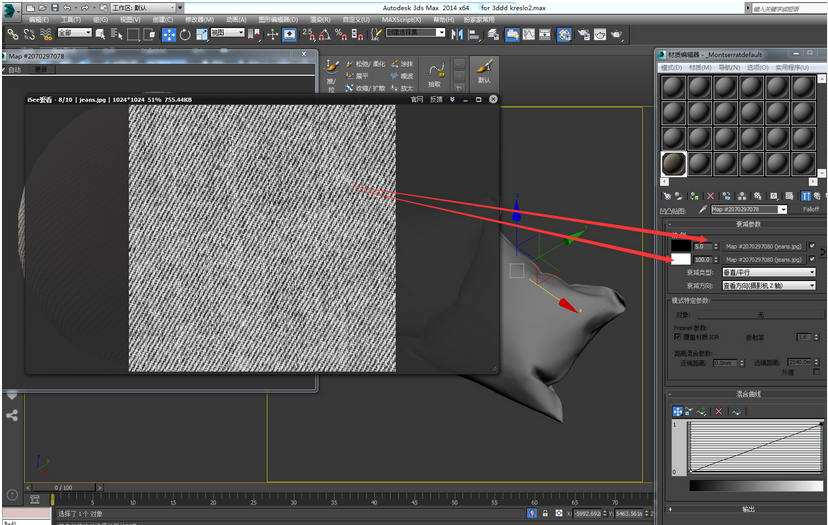828x525 pixels.
Task: Select the active brown material sample slot
Action: (674, 163)
